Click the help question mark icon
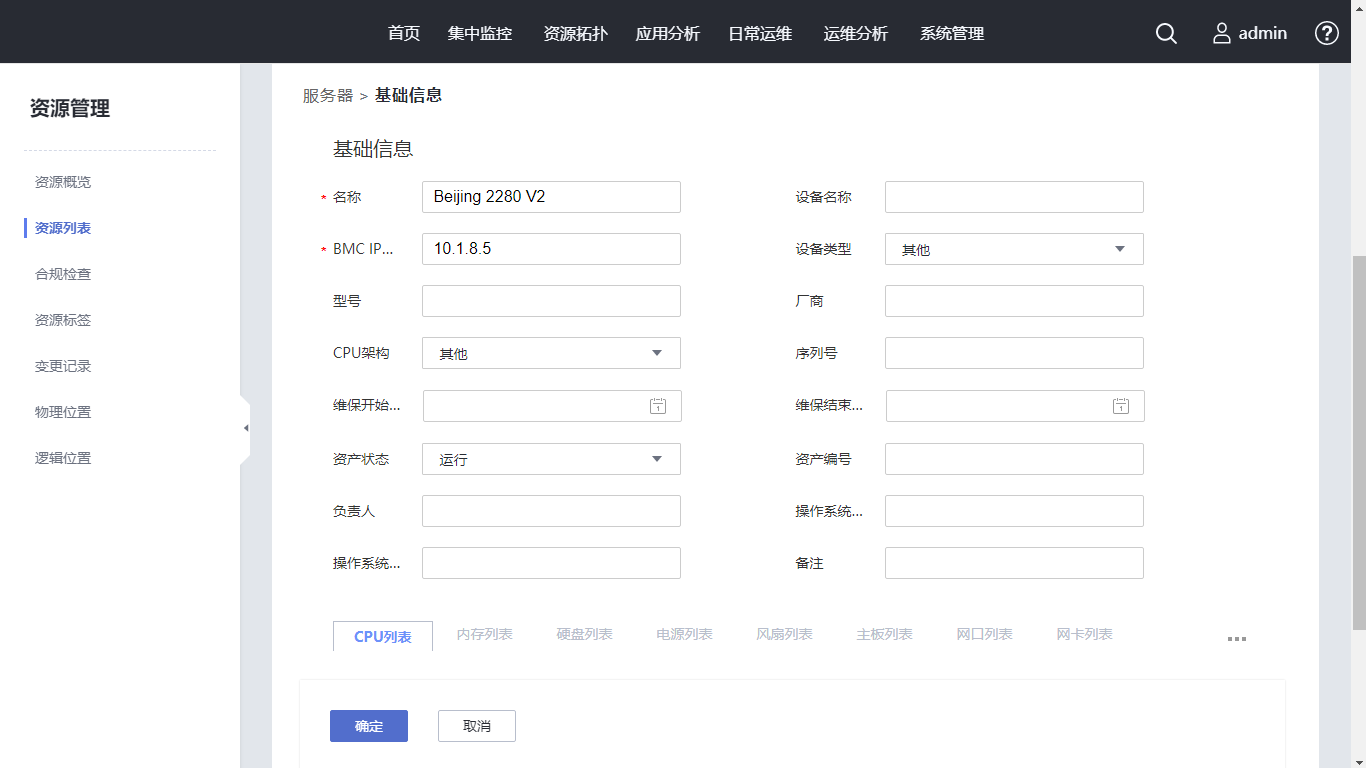The width and height of the screenshot is (1366, 768). point(1326,33)
